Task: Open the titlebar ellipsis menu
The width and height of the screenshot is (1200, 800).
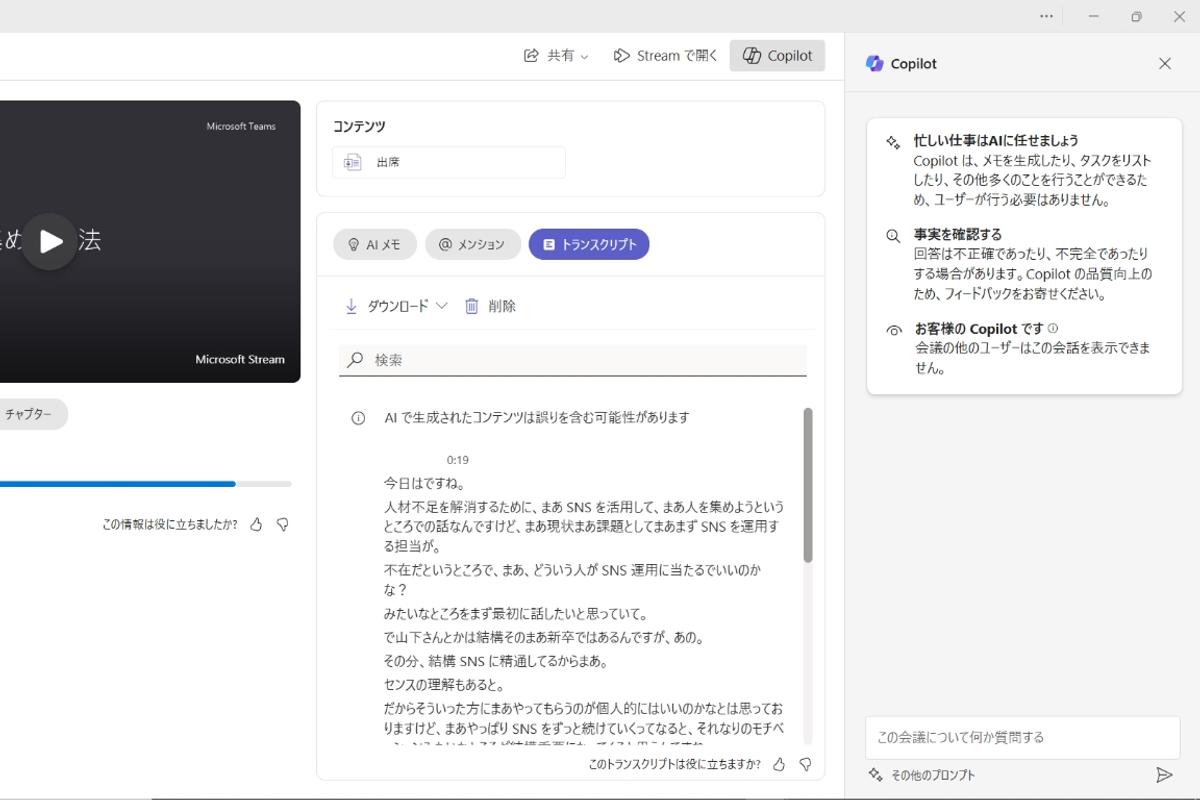Action: coord(1046,16)
